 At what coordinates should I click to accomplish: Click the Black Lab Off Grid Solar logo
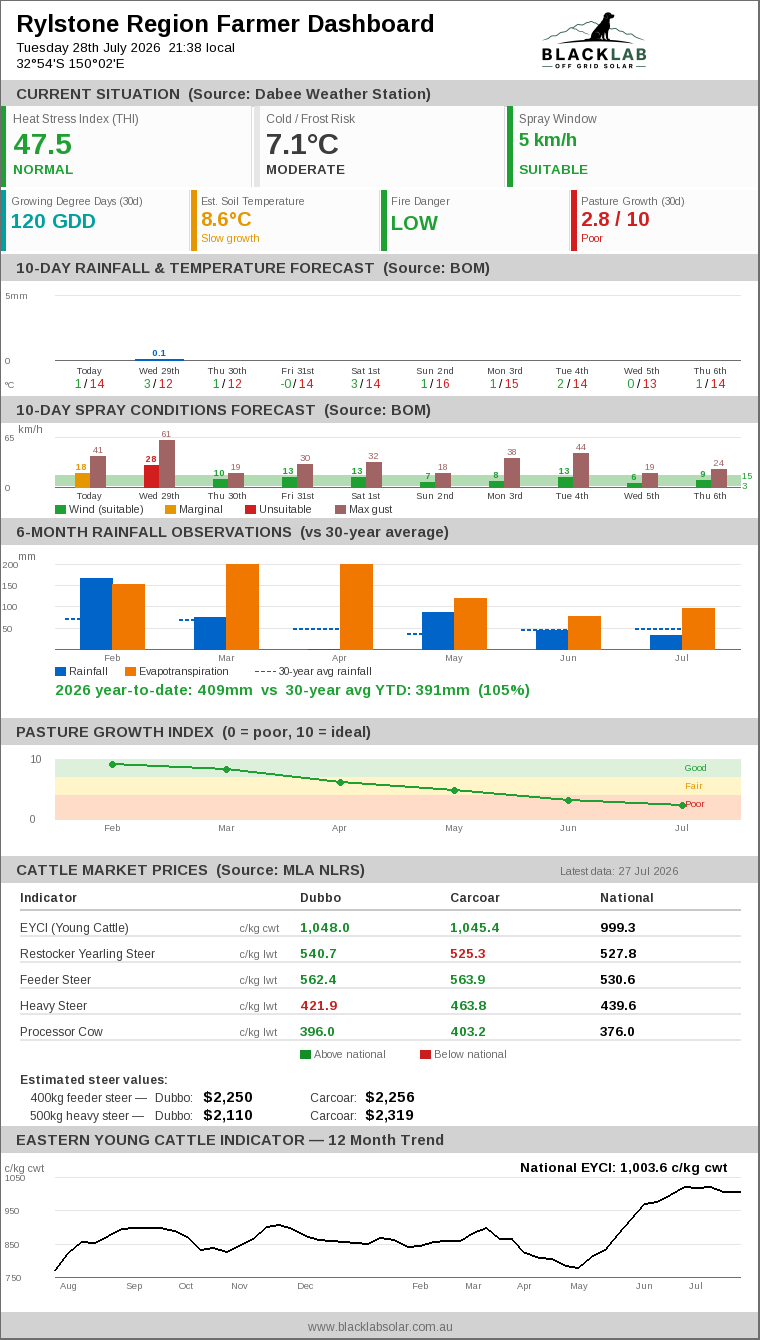[594, 40]
